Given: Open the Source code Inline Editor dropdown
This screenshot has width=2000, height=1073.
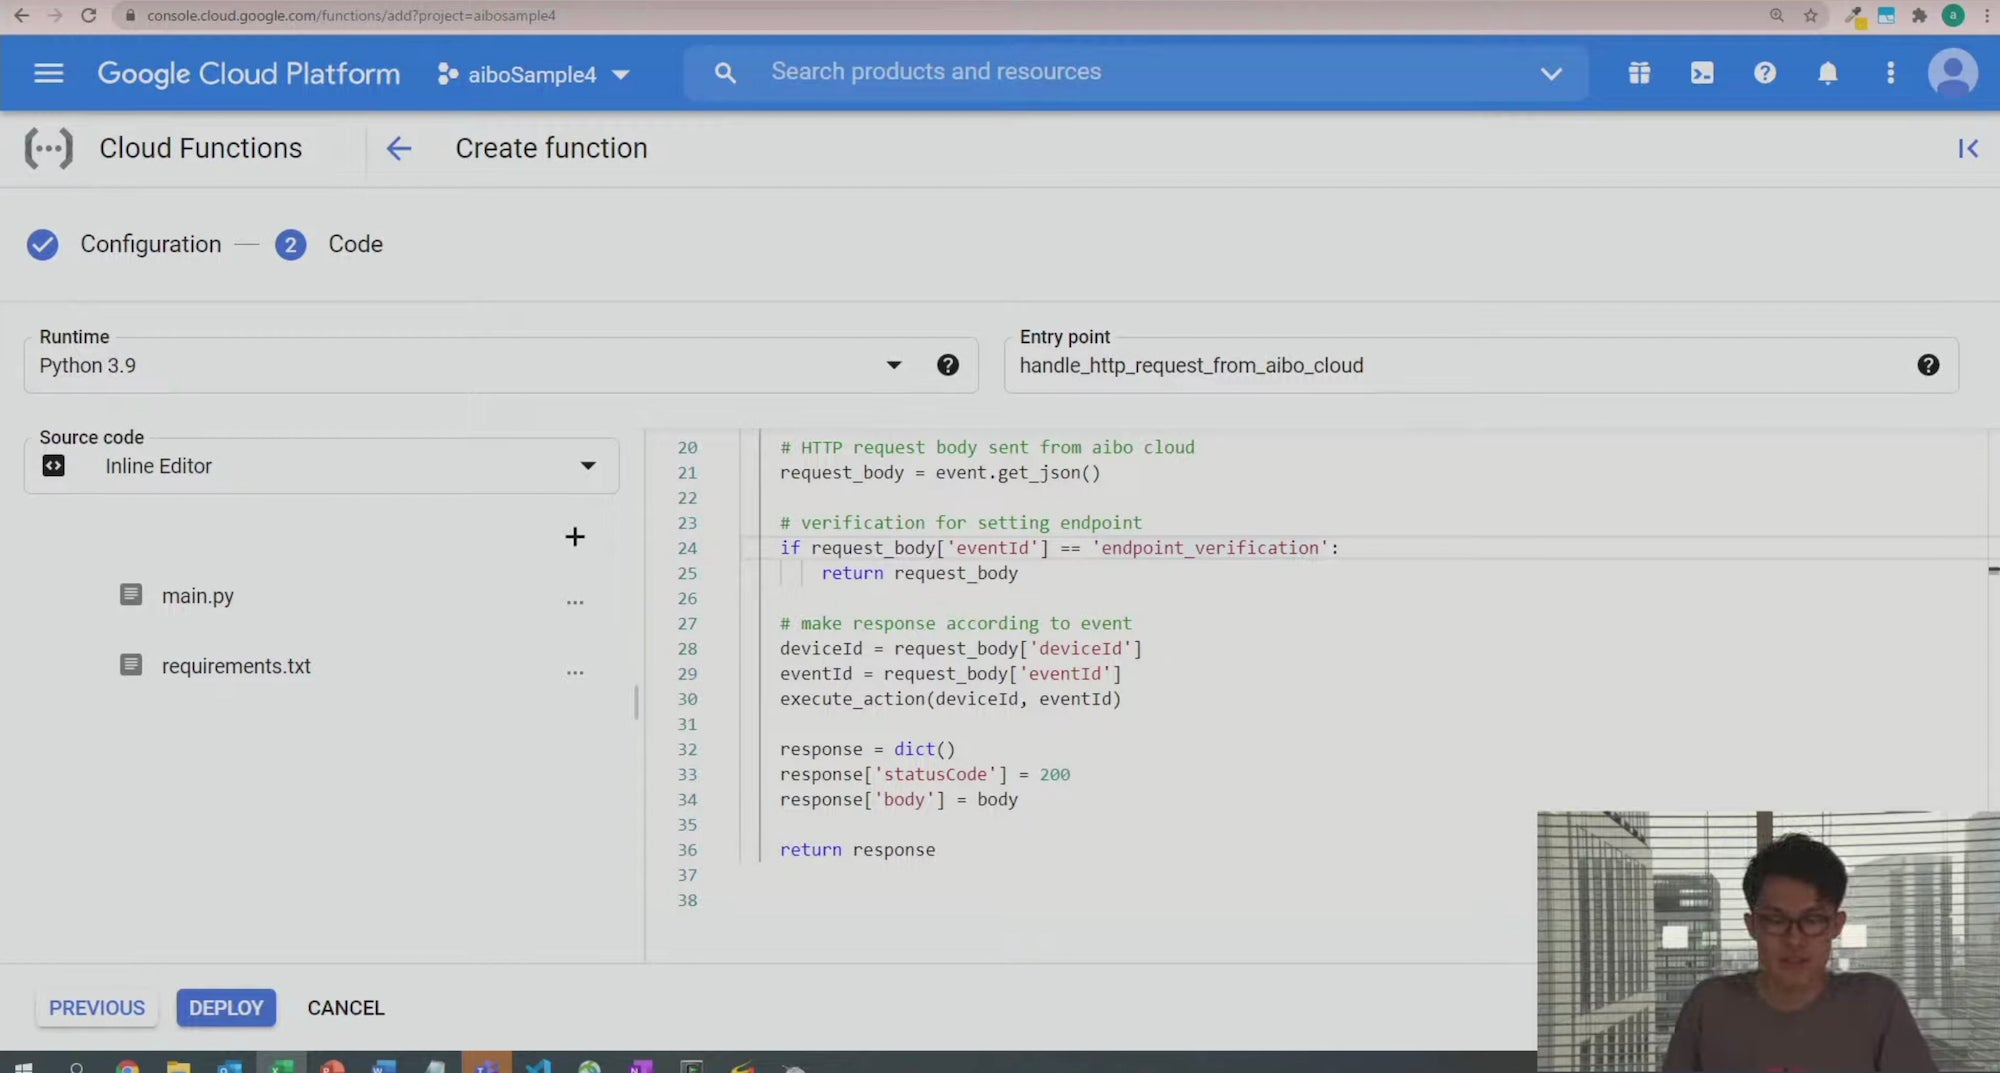Looking at the screenshot, I should 321,466.
